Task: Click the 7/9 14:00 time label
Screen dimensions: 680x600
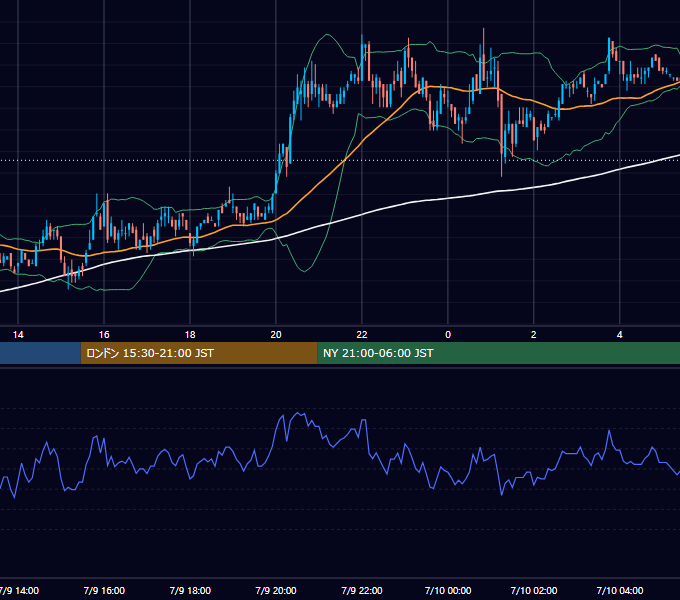Action: pos(19,590)
